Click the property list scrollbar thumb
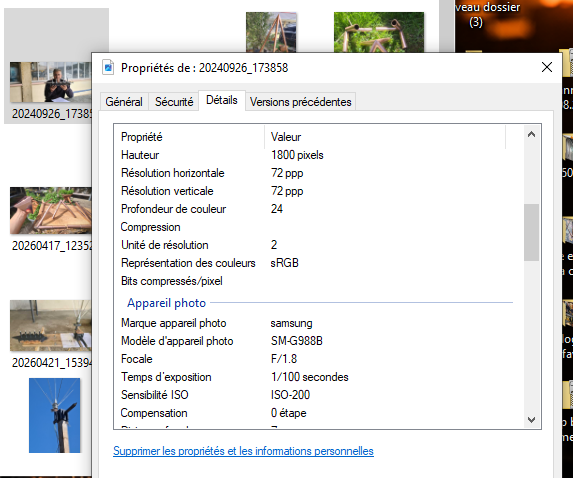 pyautogui.click(x=531, y=232)
